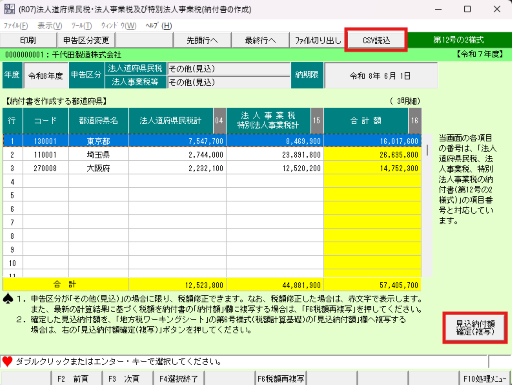The width and height of the screenshot is (512, 385).
Task: Click the 法人道府県民税計 column header
Action: pyautogui.click(x=171, y=121)
